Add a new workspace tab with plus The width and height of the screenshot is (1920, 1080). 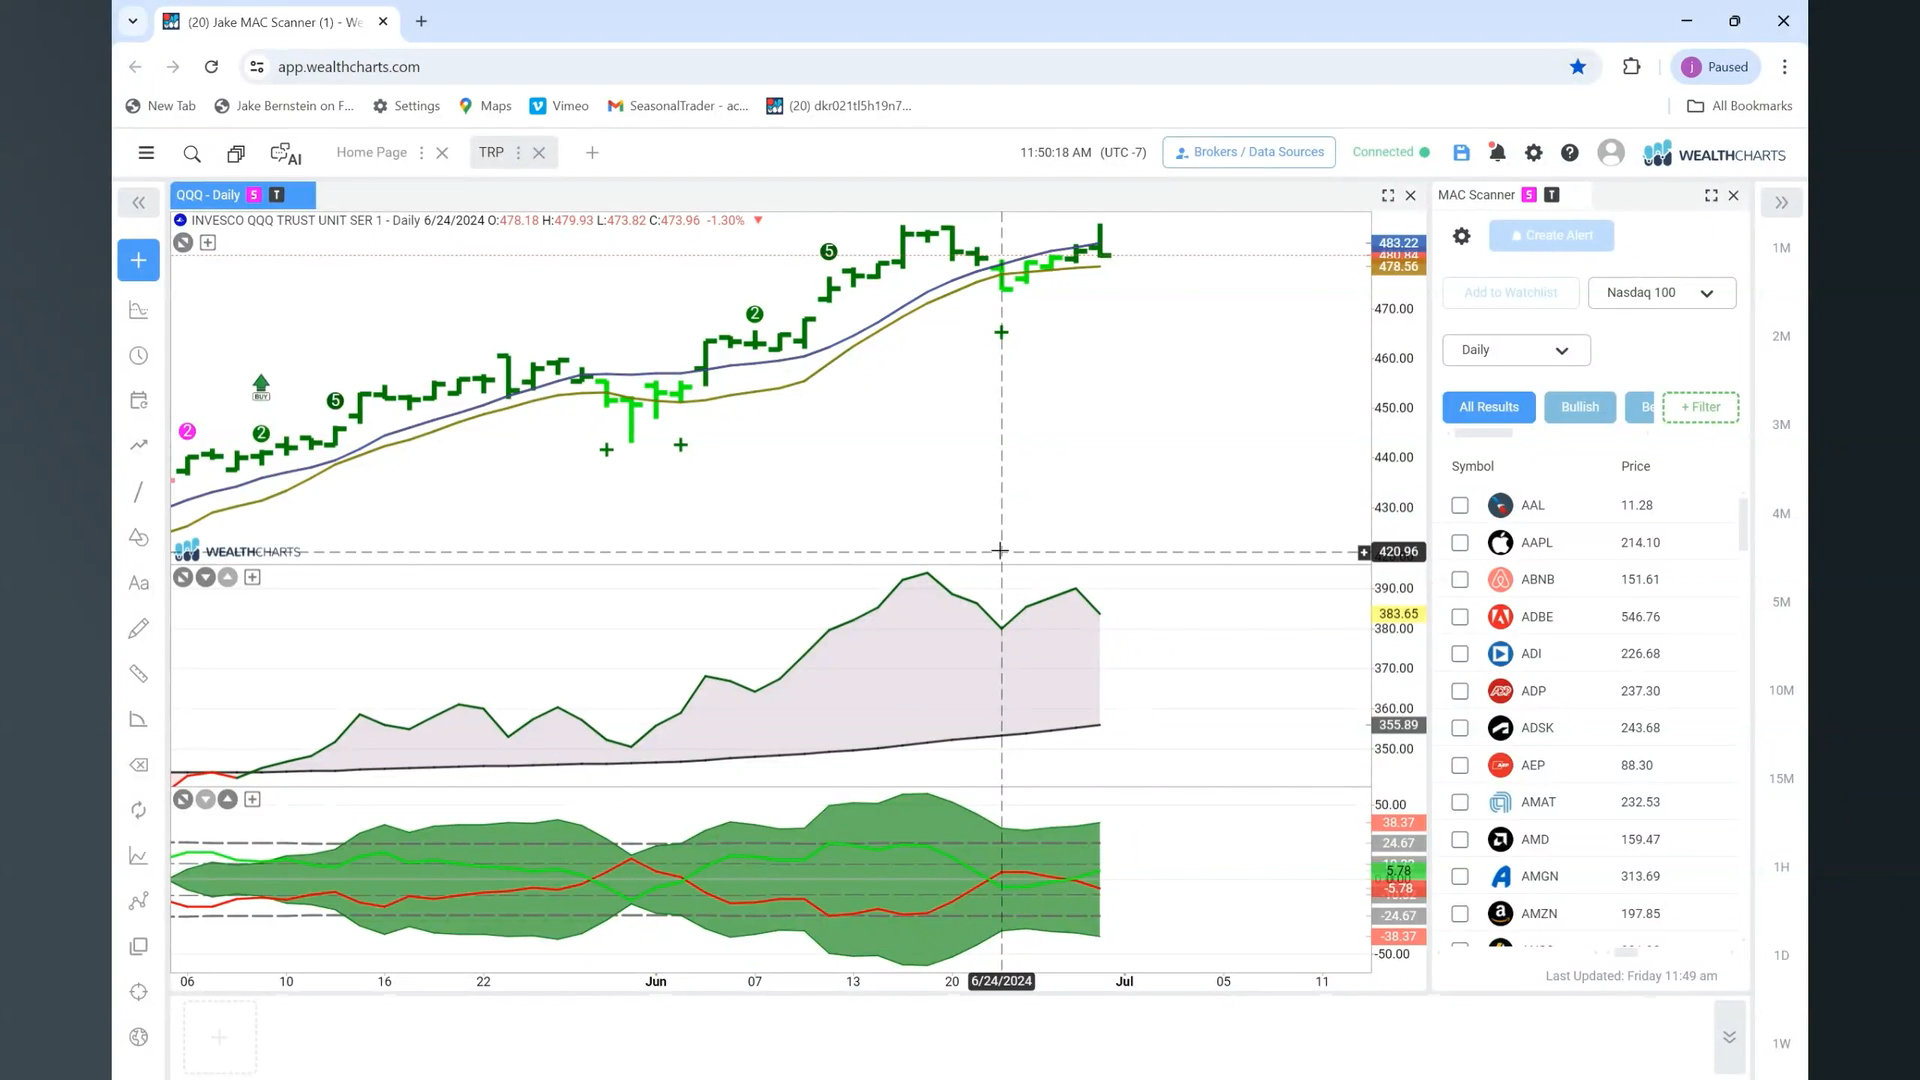[x=592, y=153]
